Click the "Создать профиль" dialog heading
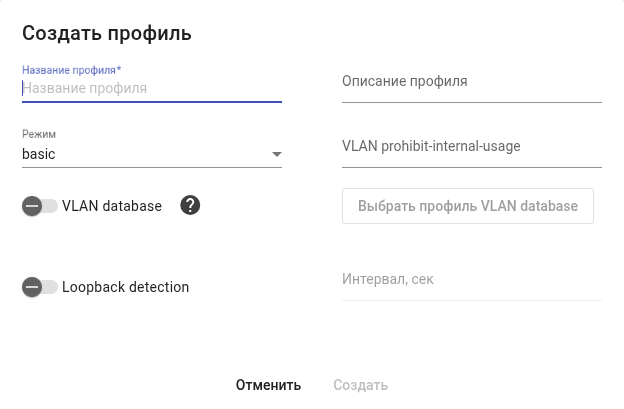Viewport: 624px width, 409px height. [x=106, y=33]
